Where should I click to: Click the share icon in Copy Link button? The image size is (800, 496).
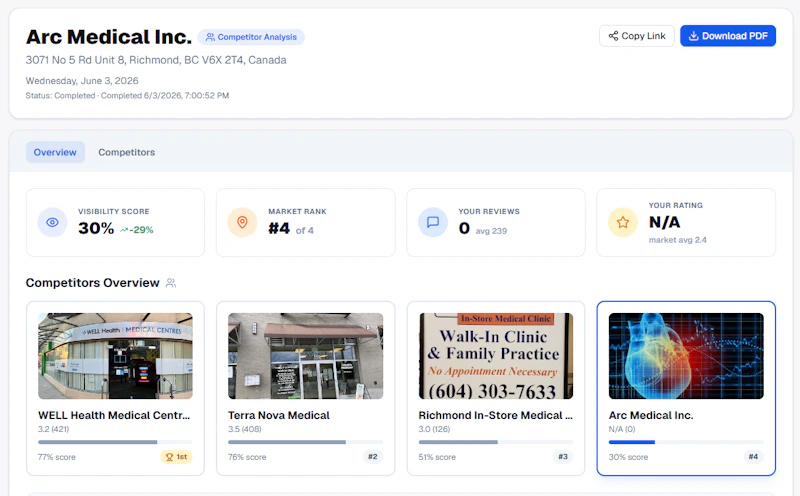613,36
